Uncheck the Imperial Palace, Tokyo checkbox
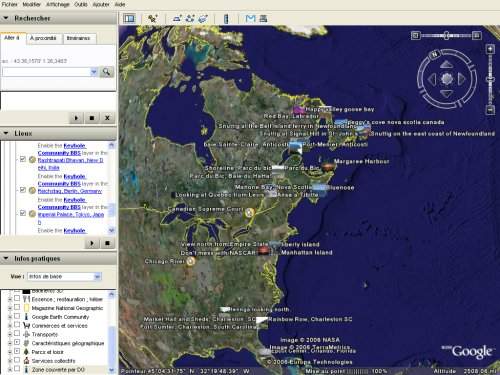Screen dimensions: 500x375 [23, 213]
